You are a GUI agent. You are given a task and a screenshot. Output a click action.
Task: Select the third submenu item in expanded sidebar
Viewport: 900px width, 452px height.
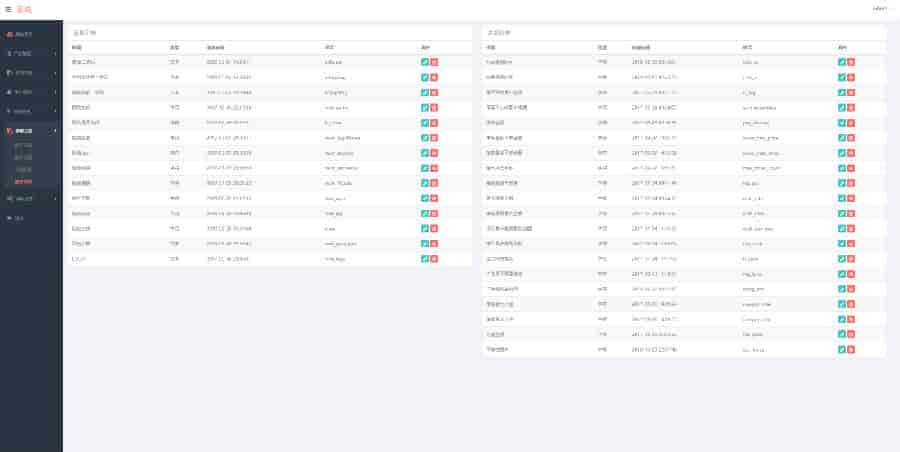[x=24, y=169]
